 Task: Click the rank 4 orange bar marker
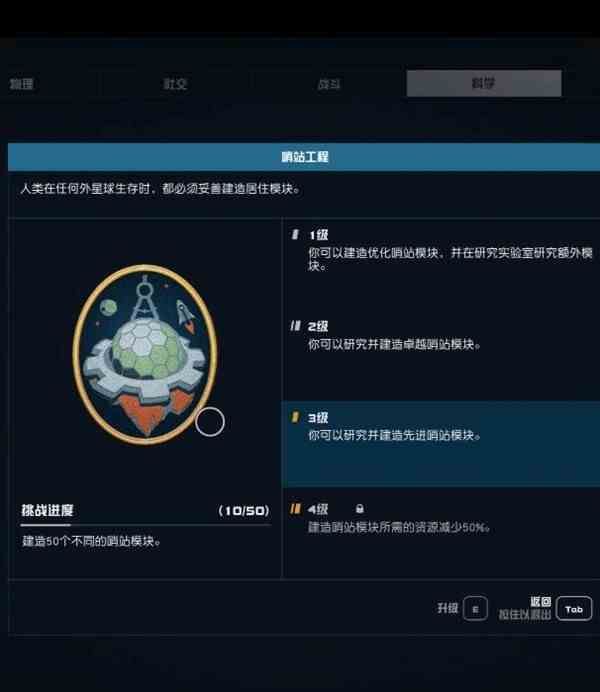pyautogui.click(x=296, y=509)
